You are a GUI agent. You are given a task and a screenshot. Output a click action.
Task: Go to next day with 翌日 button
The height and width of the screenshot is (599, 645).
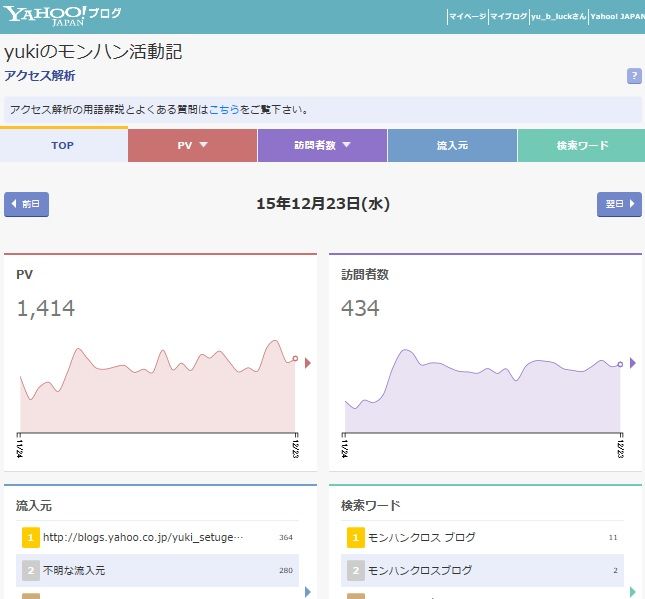tap(619, 204)
